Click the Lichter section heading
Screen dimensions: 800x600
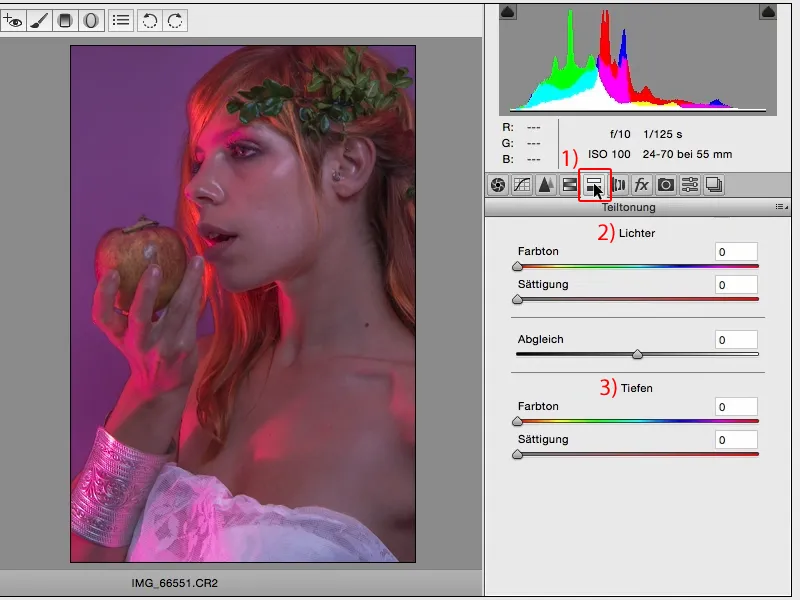point(637,233)
